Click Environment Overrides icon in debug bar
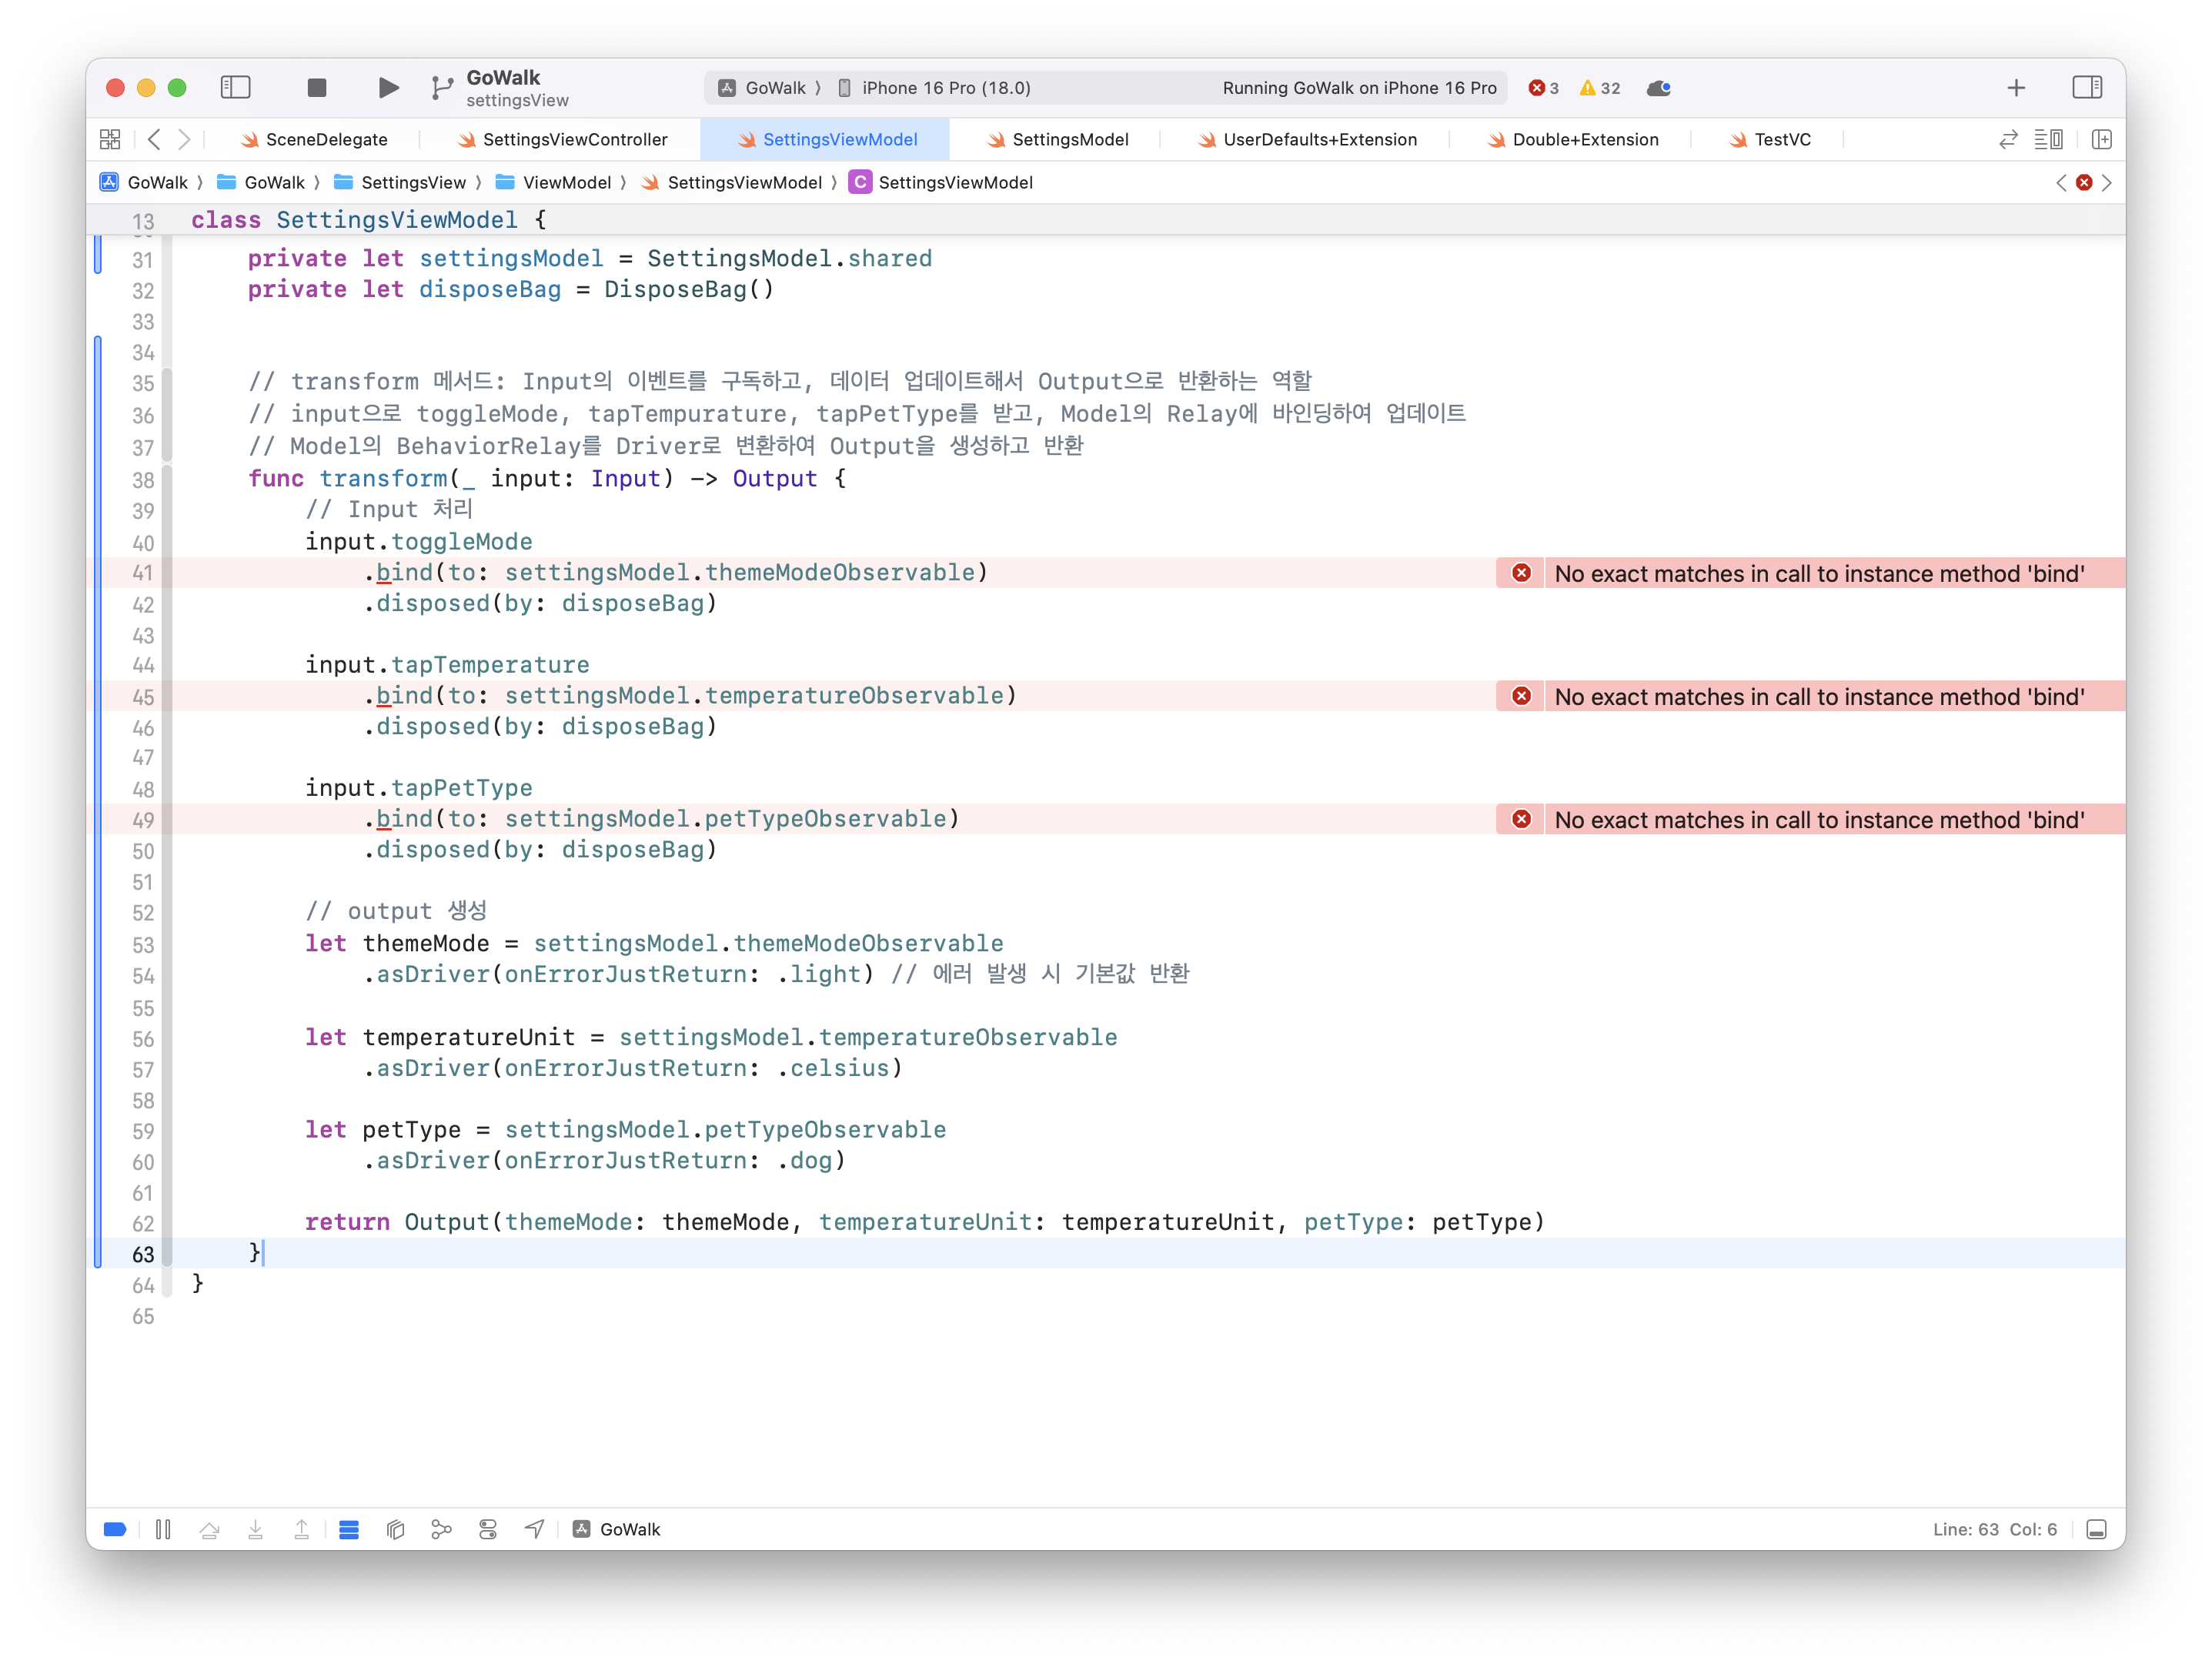Image resolution: width=2212 pixels, height=1664 pixels. tap(488, 1529)
